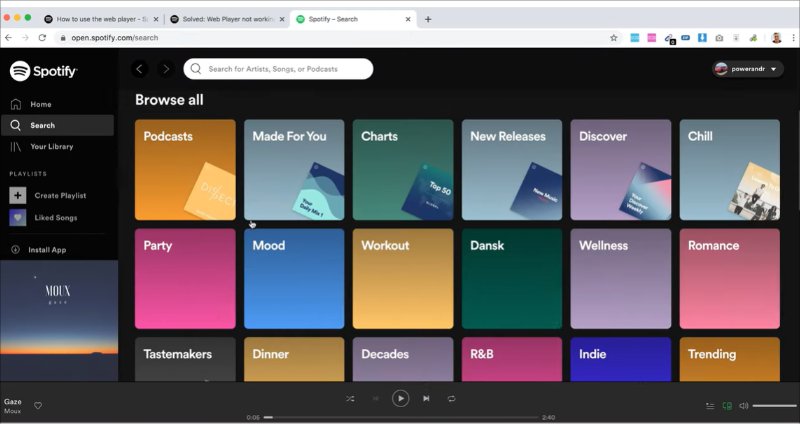Switch to 'How to use the web player' tab
This screenshot has height=424, width=800.
pos(102,19)
